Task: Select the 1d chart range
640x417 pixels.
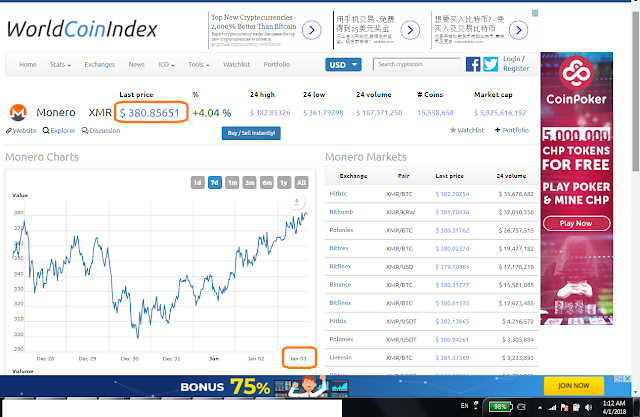Action: (198, 182)
